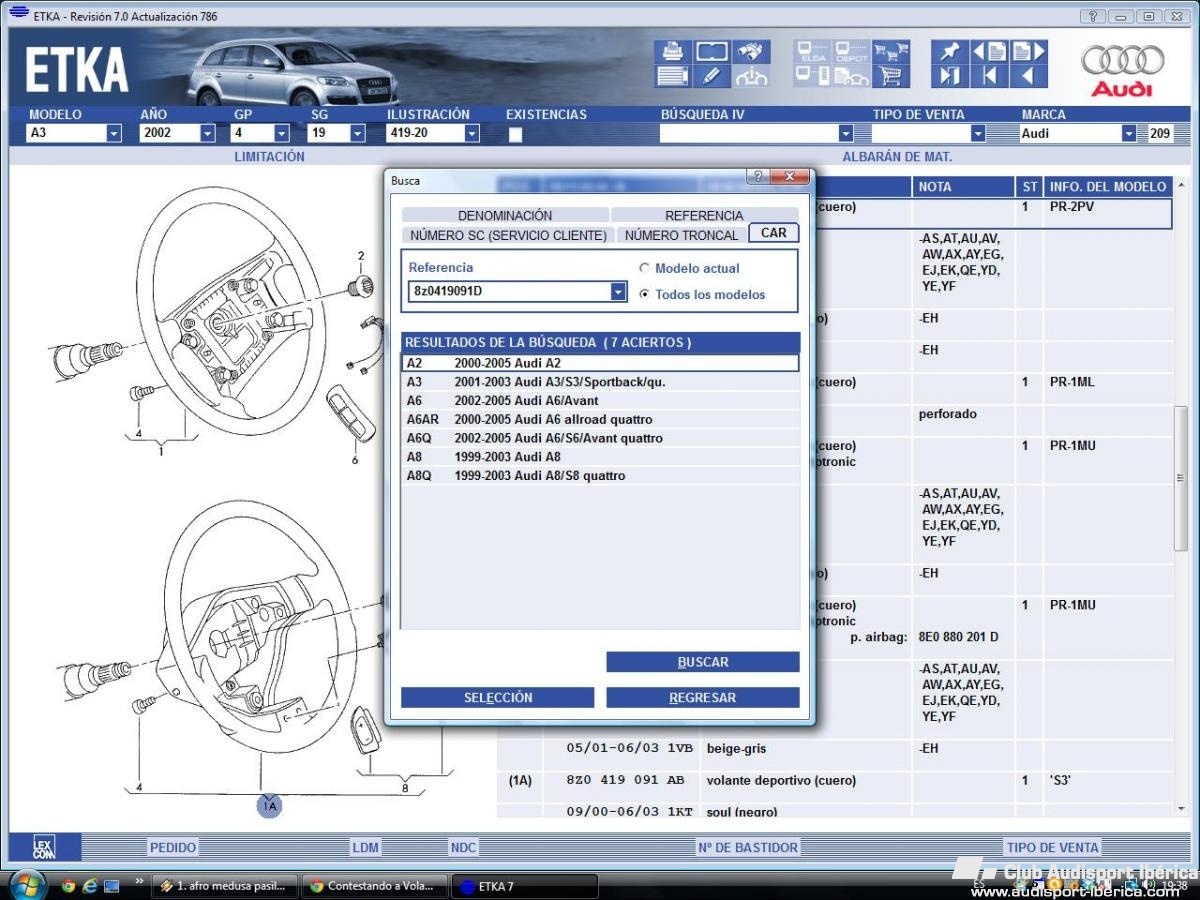Switch to the DENOMINACIÓN tab

505,215
